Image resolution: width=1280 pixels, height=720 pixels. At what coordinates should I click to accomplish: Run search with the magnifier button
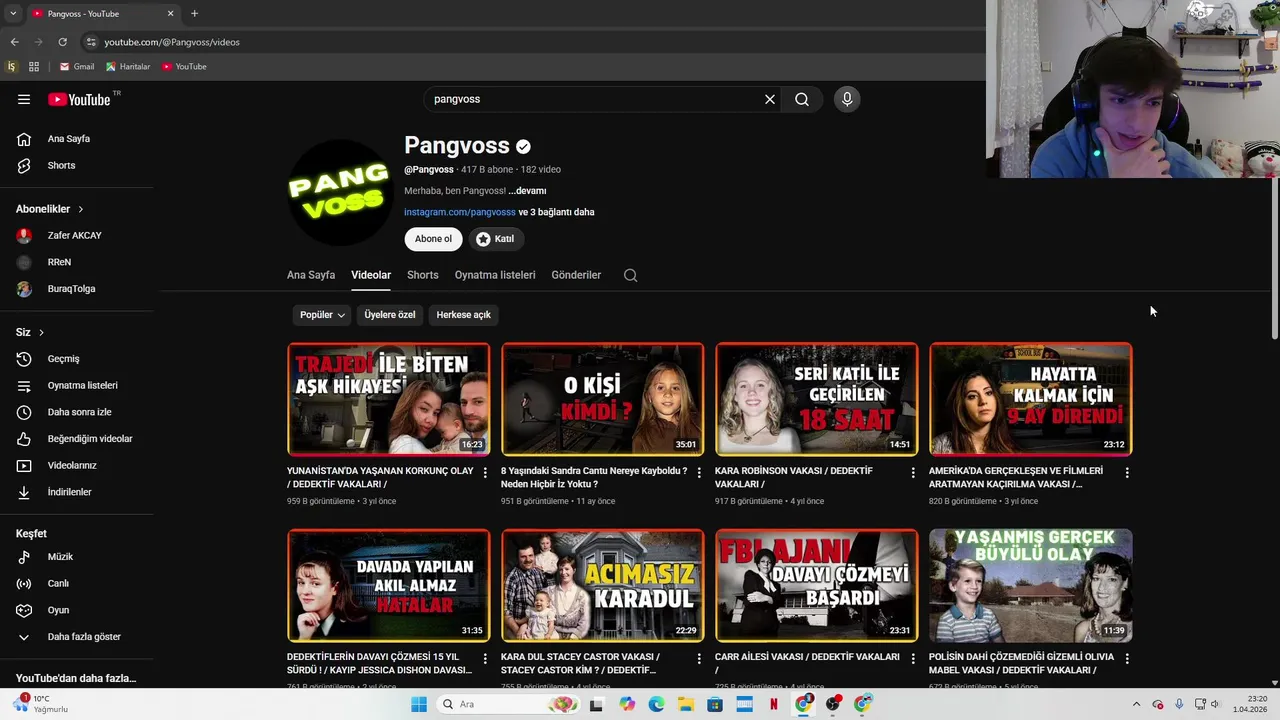(x=802, y=99)
